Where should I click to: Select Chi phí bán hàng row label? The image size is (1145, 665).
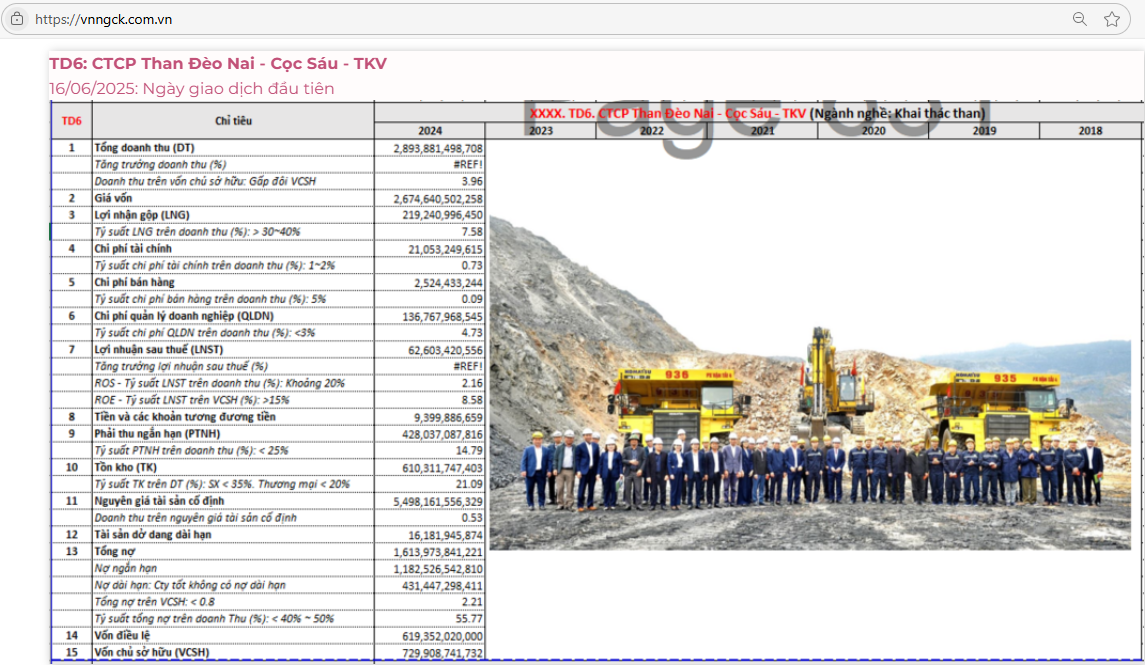click(x=134, y=282)
